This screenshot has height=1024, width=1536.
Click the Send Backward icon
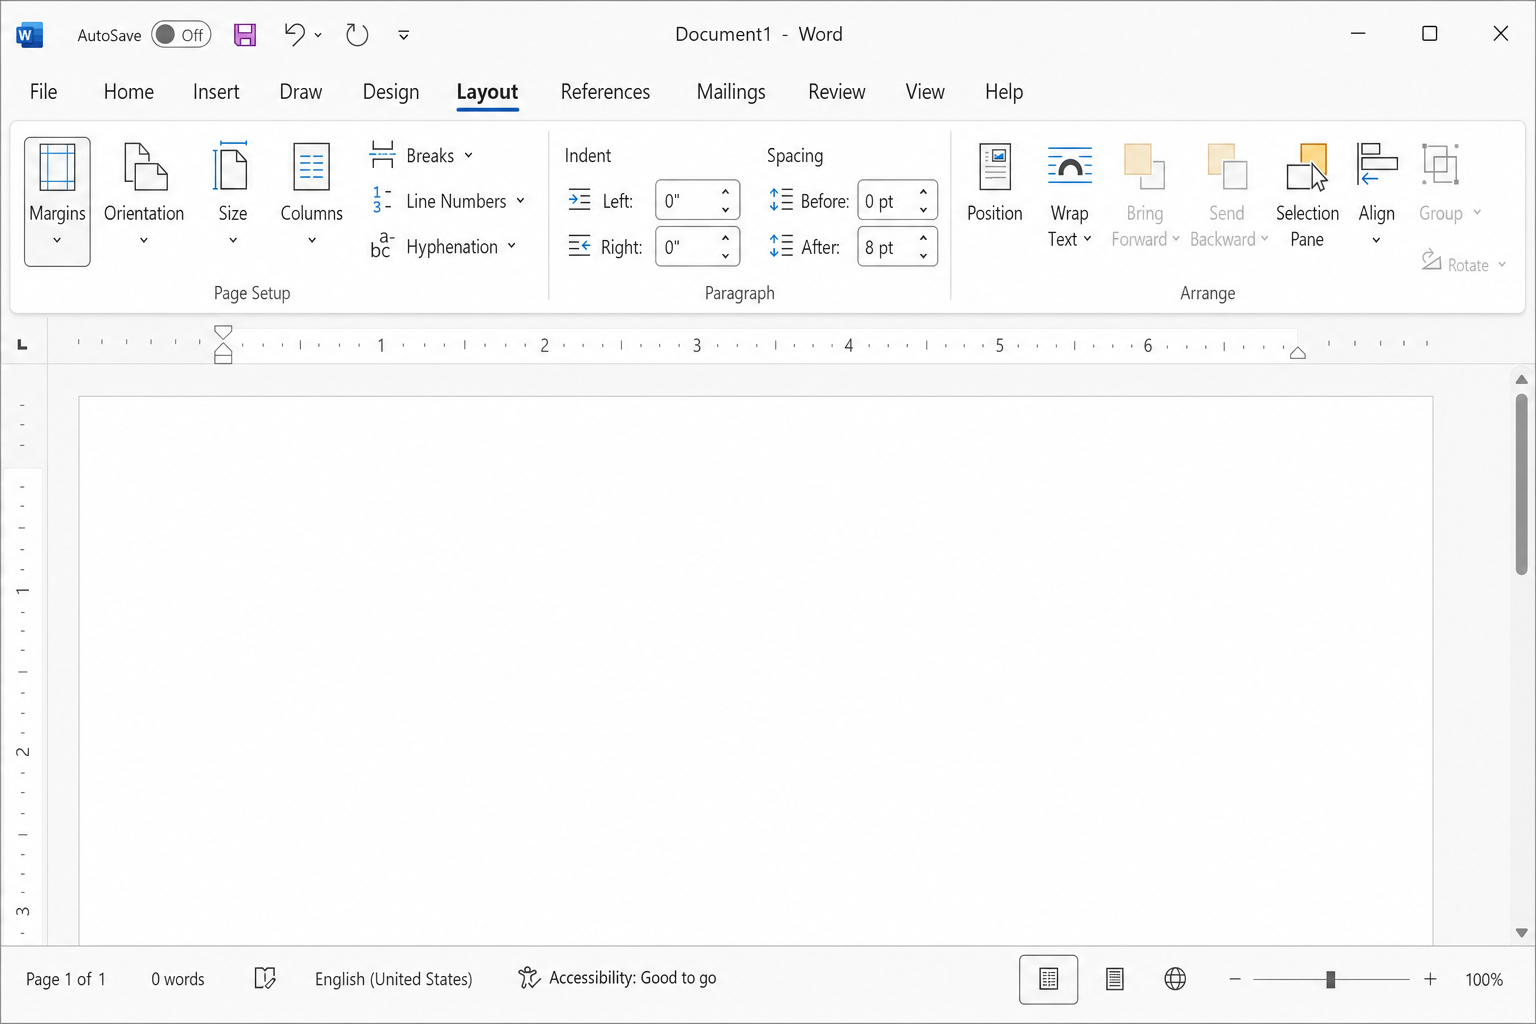coord(1227,167)
